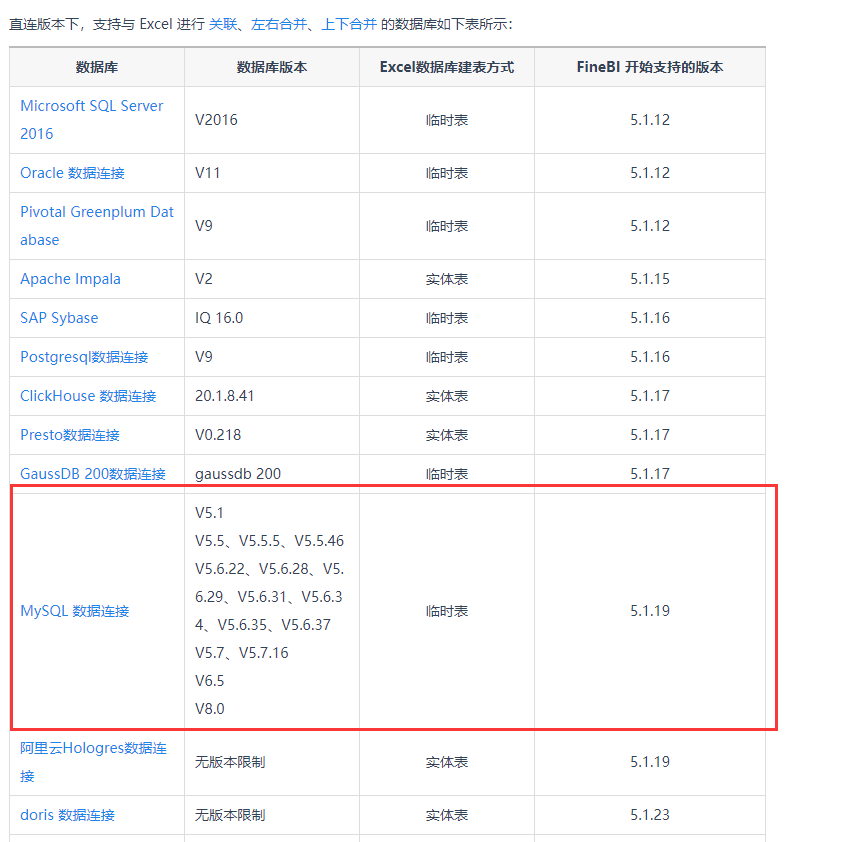
Task: Select the FineBI 开始支持的版本 header
Action: 650,67
